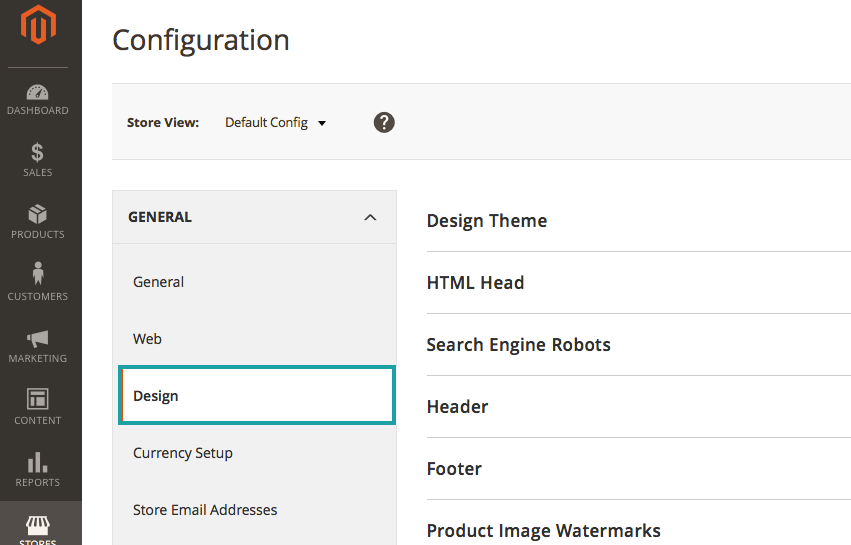Select the Currency Setup tab
The image size is (851, 545).
point(183,453)
